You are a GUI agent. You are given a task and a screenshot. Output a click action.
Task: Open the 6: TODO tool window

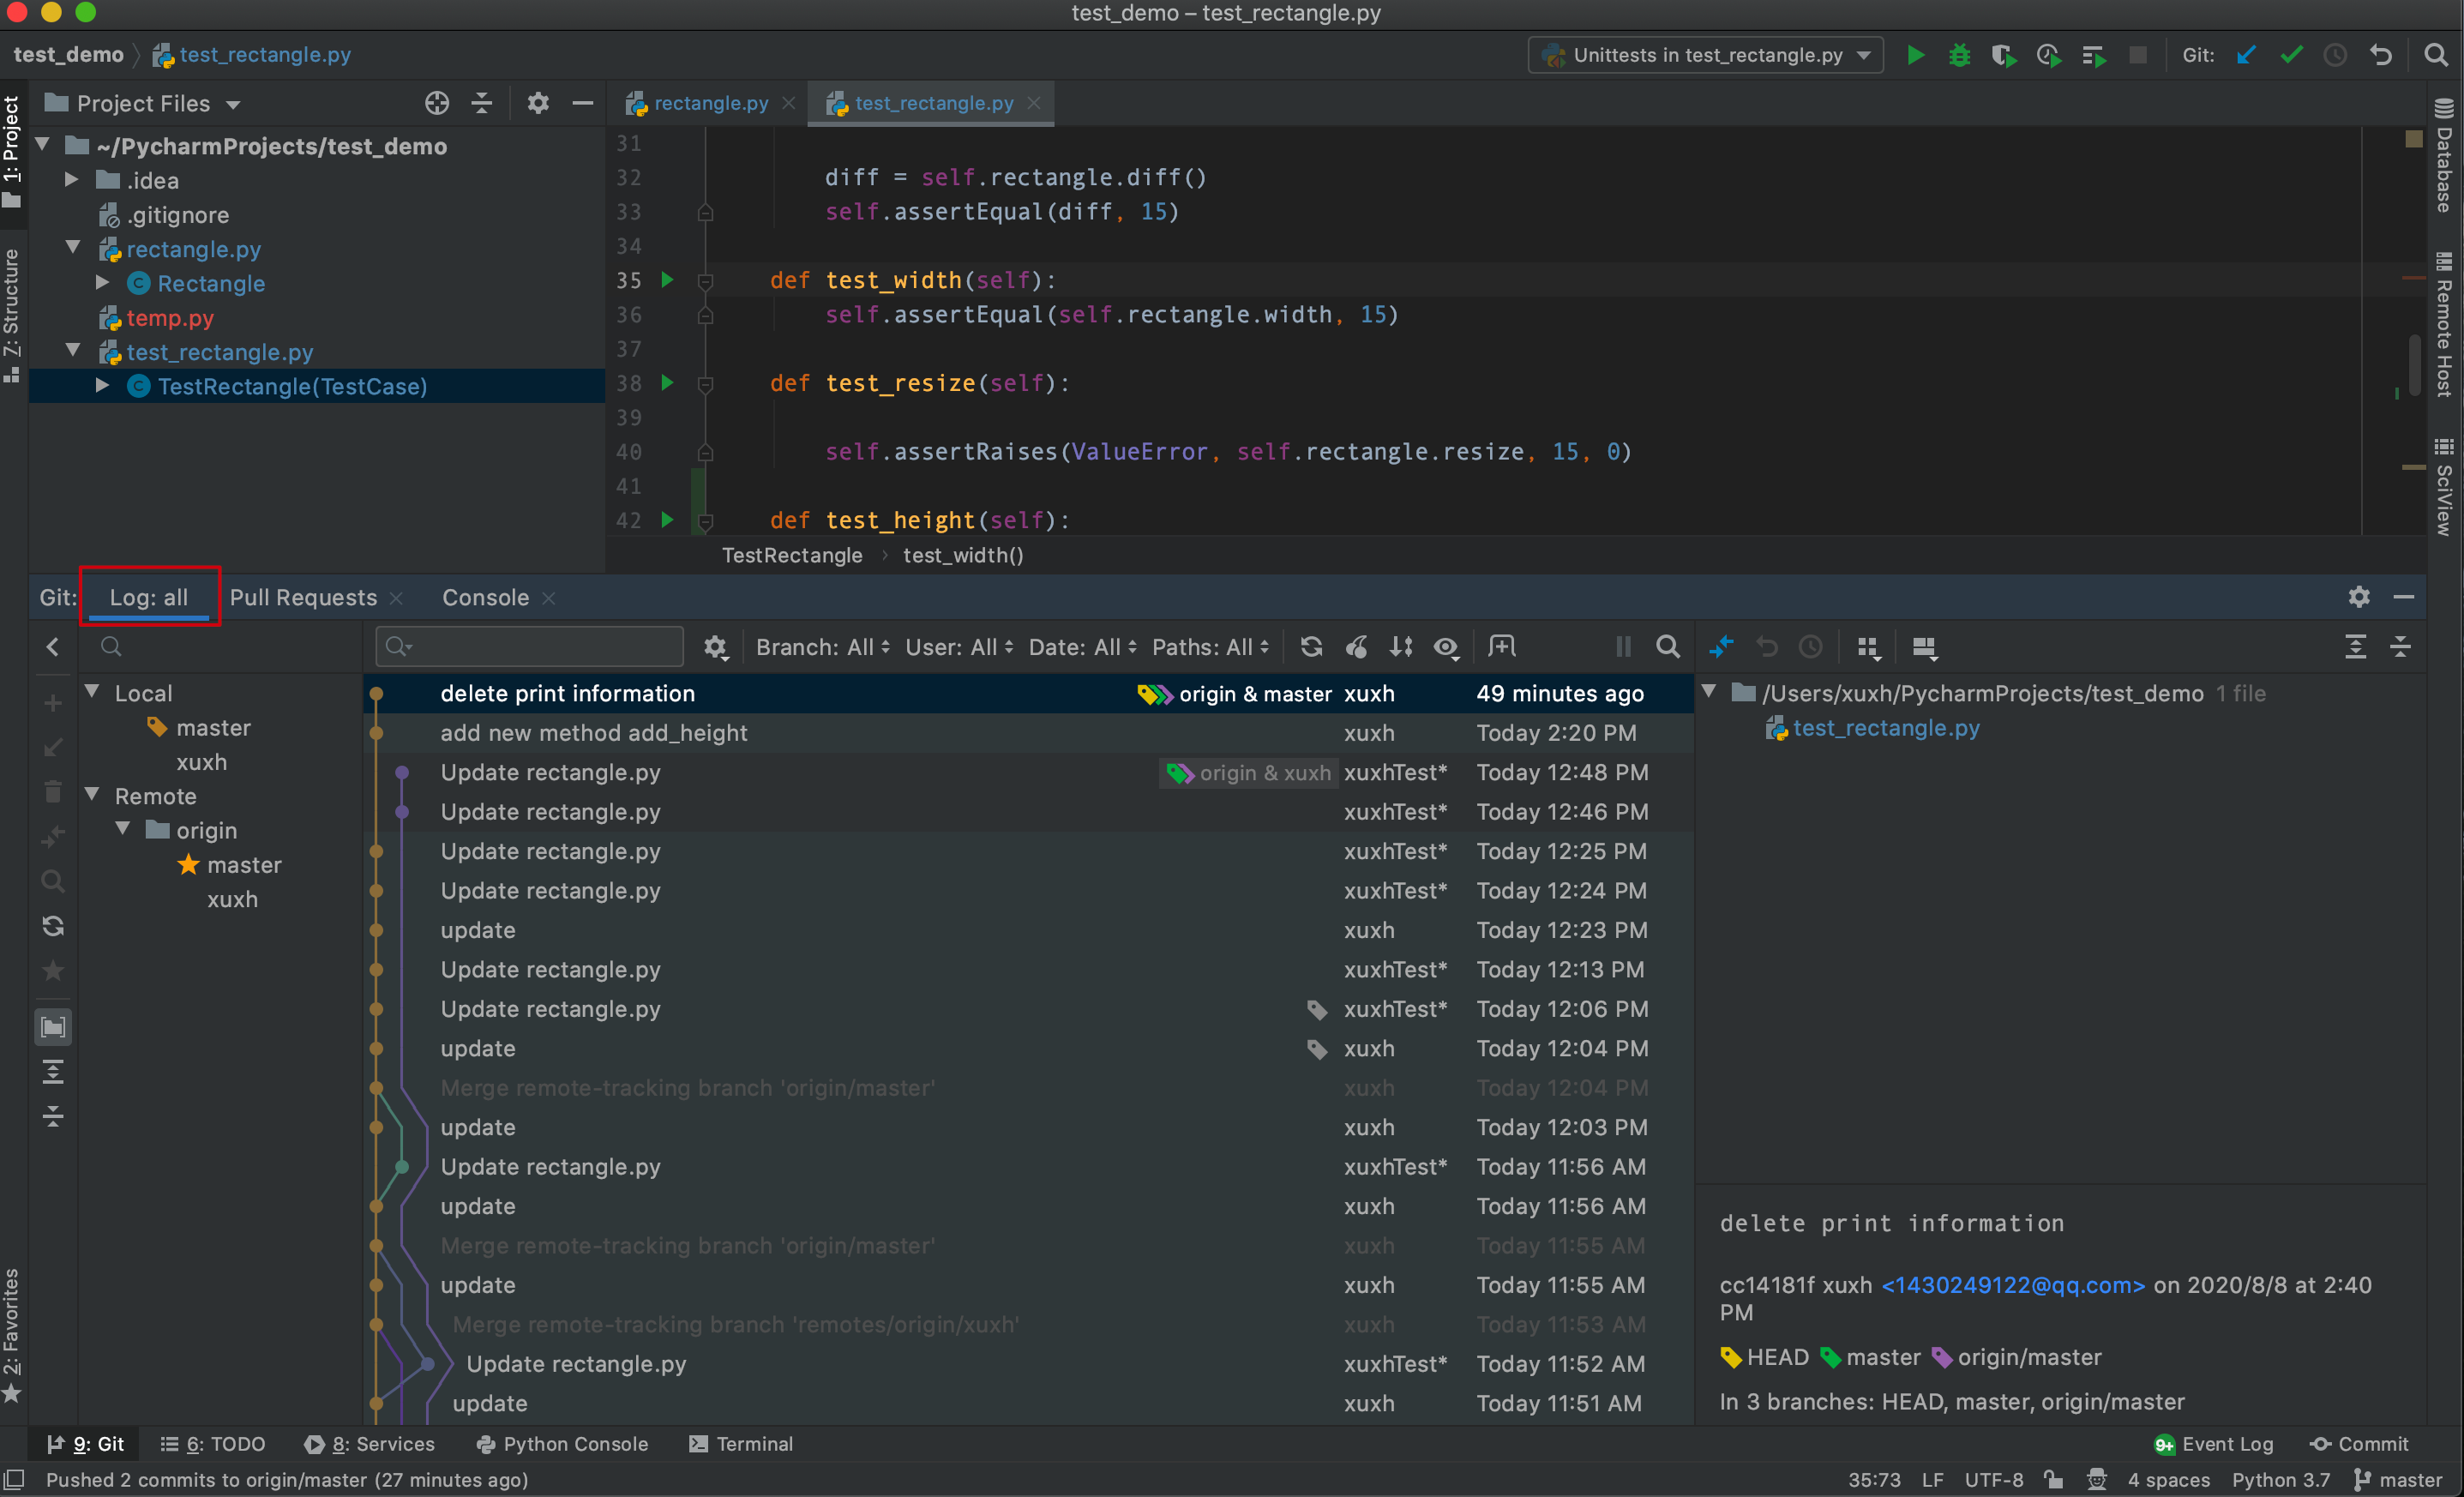pos(213,1444)
